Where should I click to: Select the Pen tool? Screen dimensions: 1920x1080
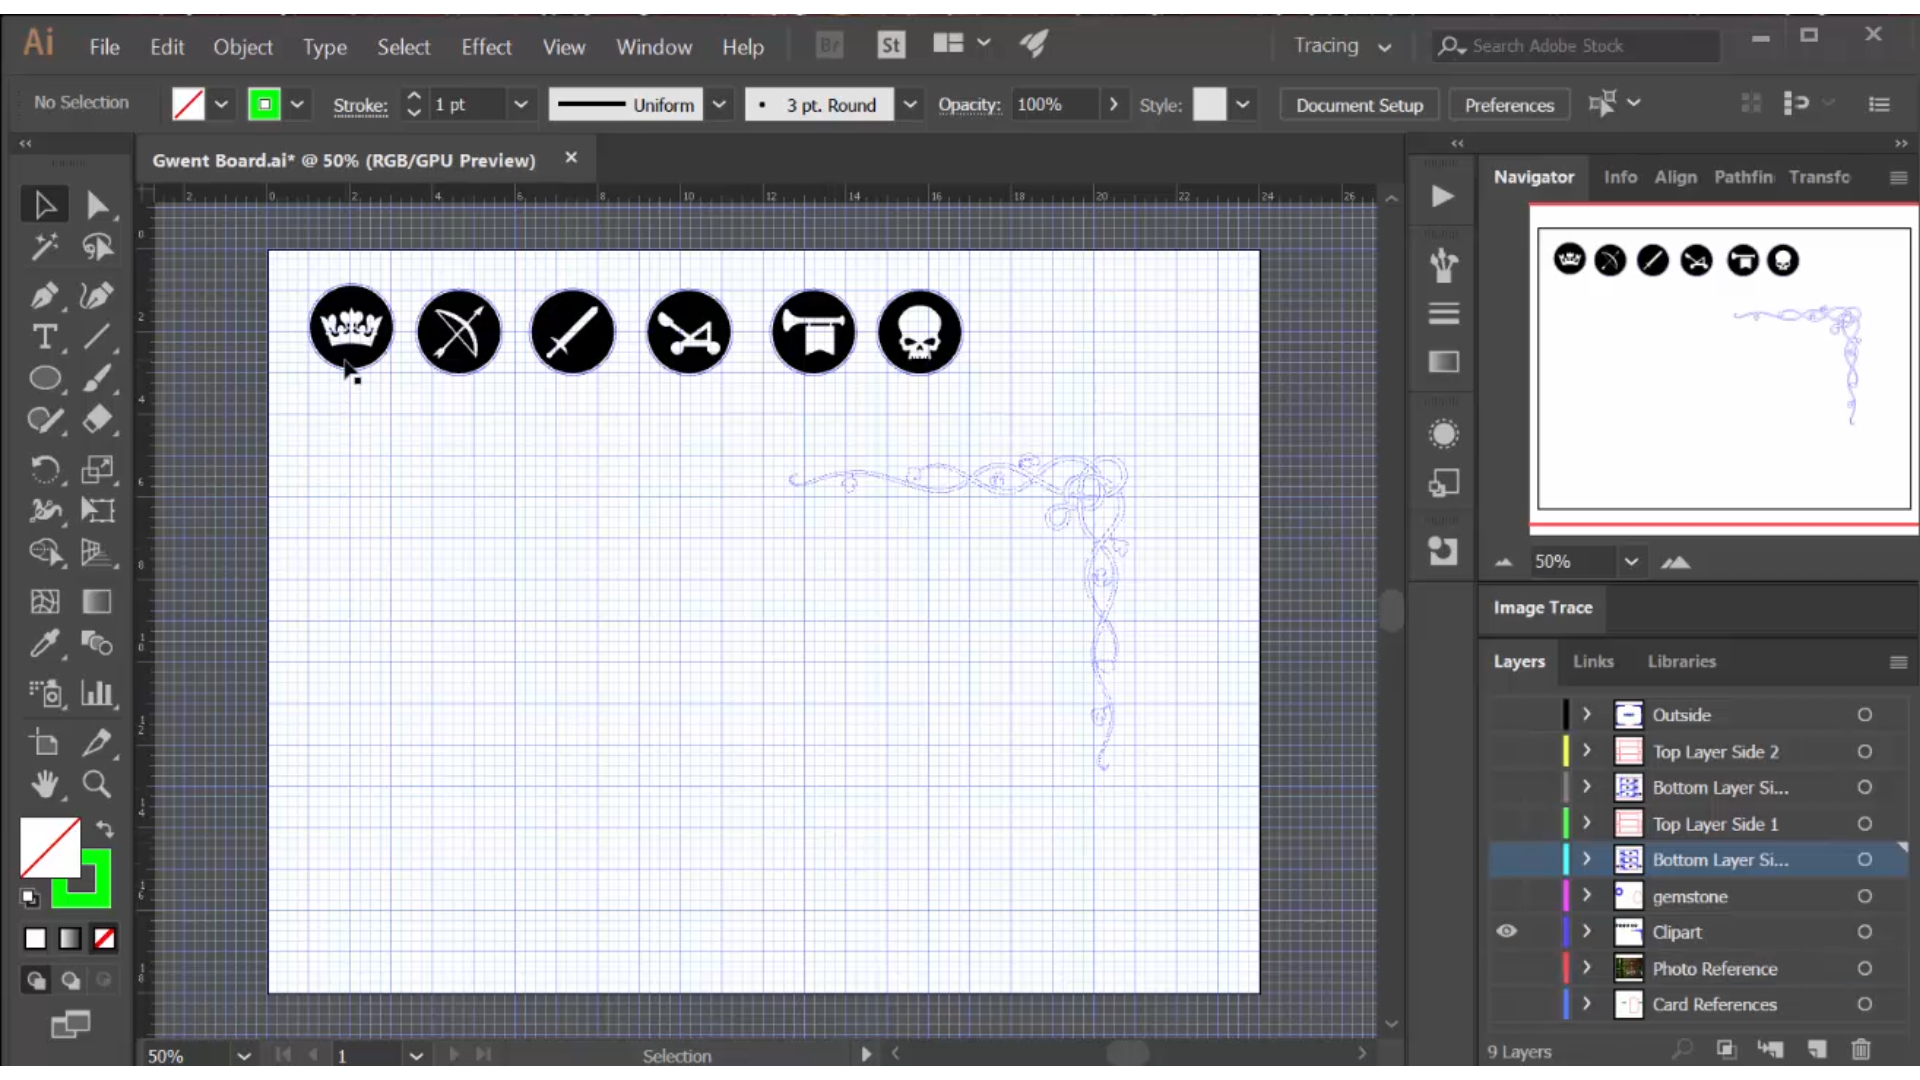[x=43, y=295]
